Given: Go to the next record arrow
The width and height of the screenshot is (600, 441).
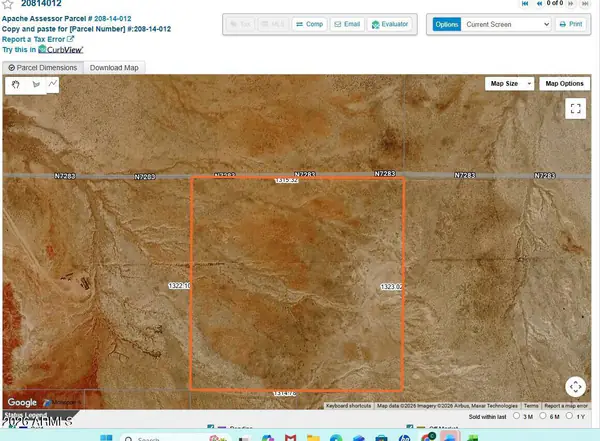Looking at the screenshot, I should coord(571,3).
